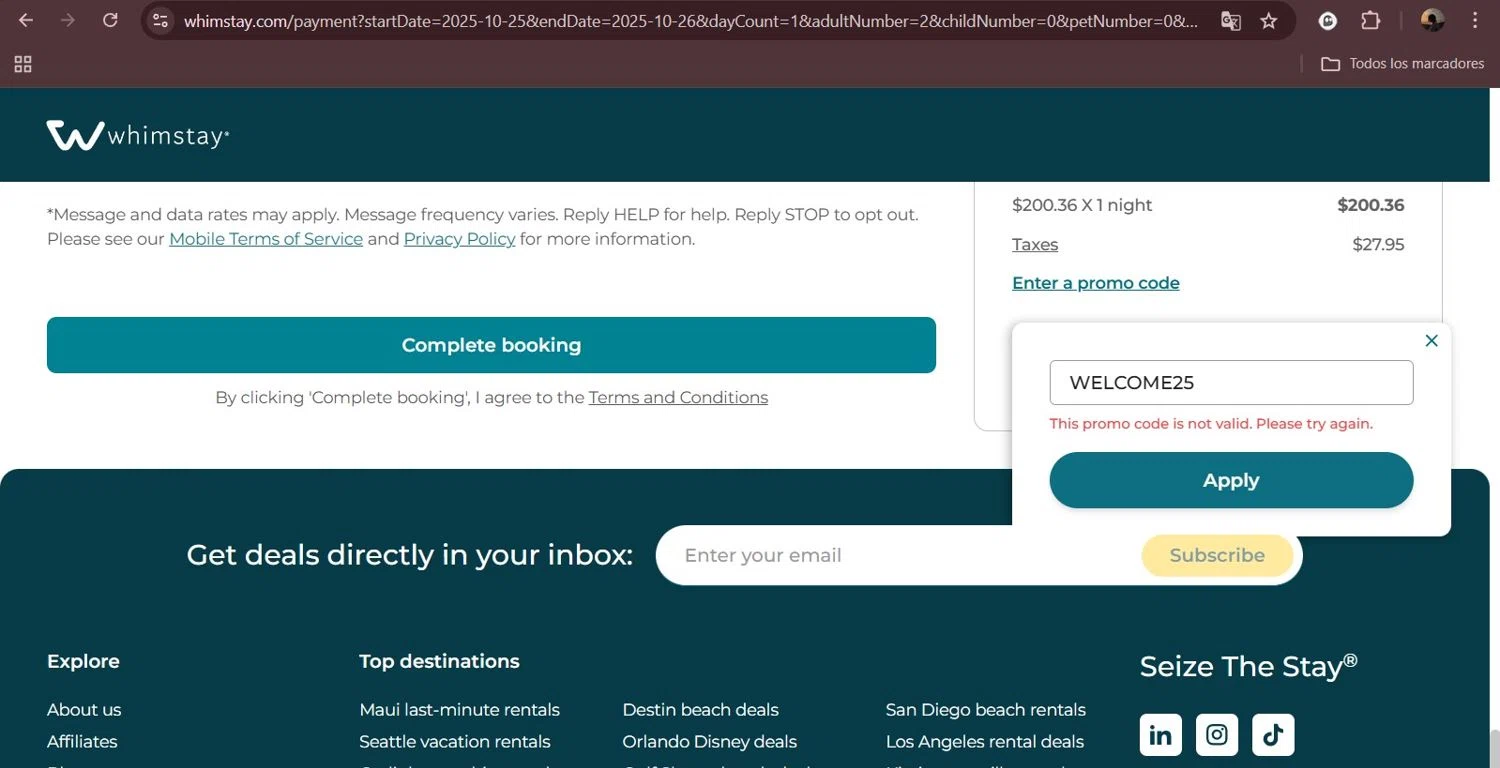Click the bold $200.36 total amount
This screenshot has width=1500, height=768.
1371,205
